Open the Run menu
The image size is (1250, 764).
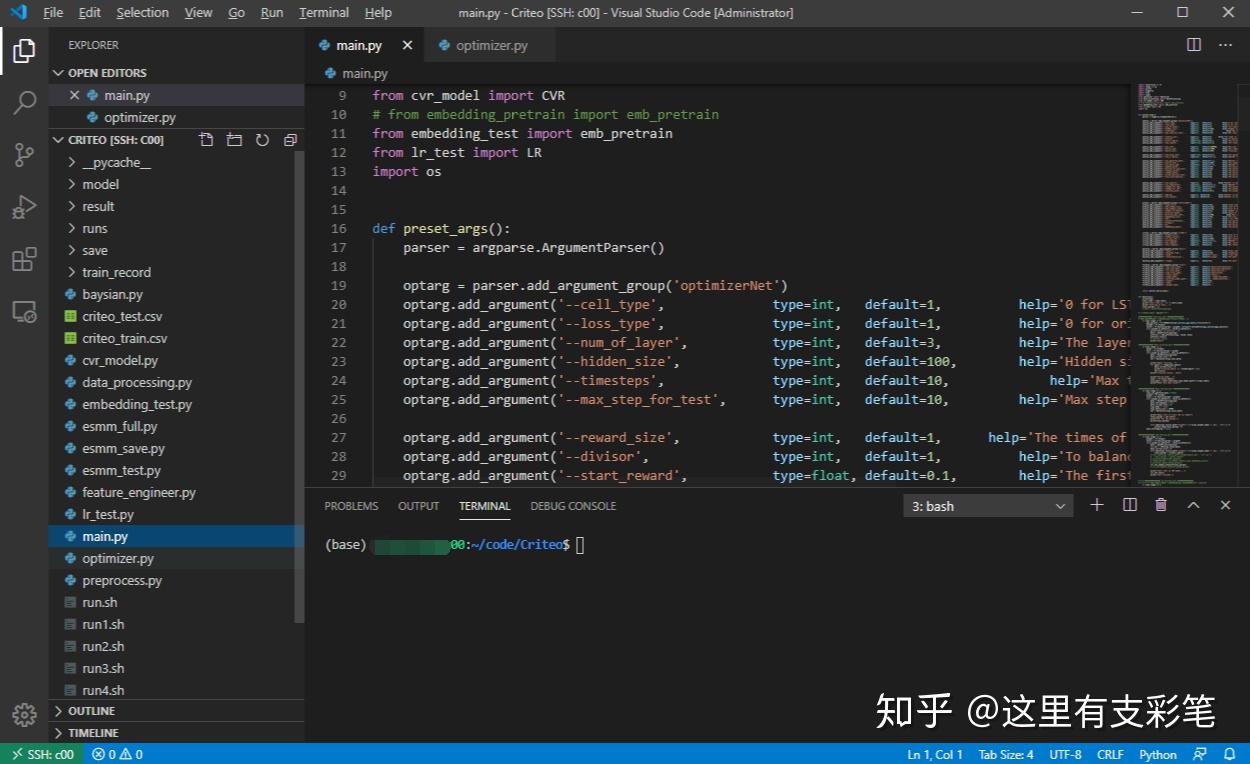pos(271,12)
